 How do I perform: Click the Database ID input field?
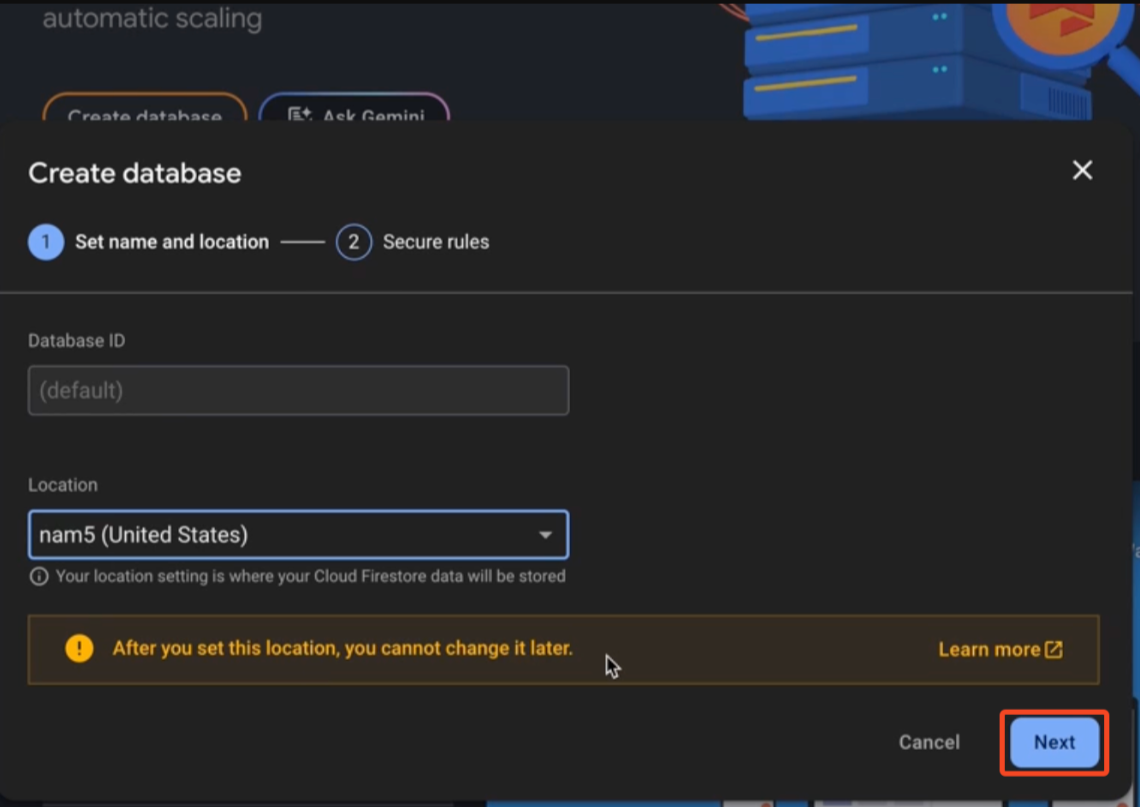pyautogui.click(x=298, y=390)
